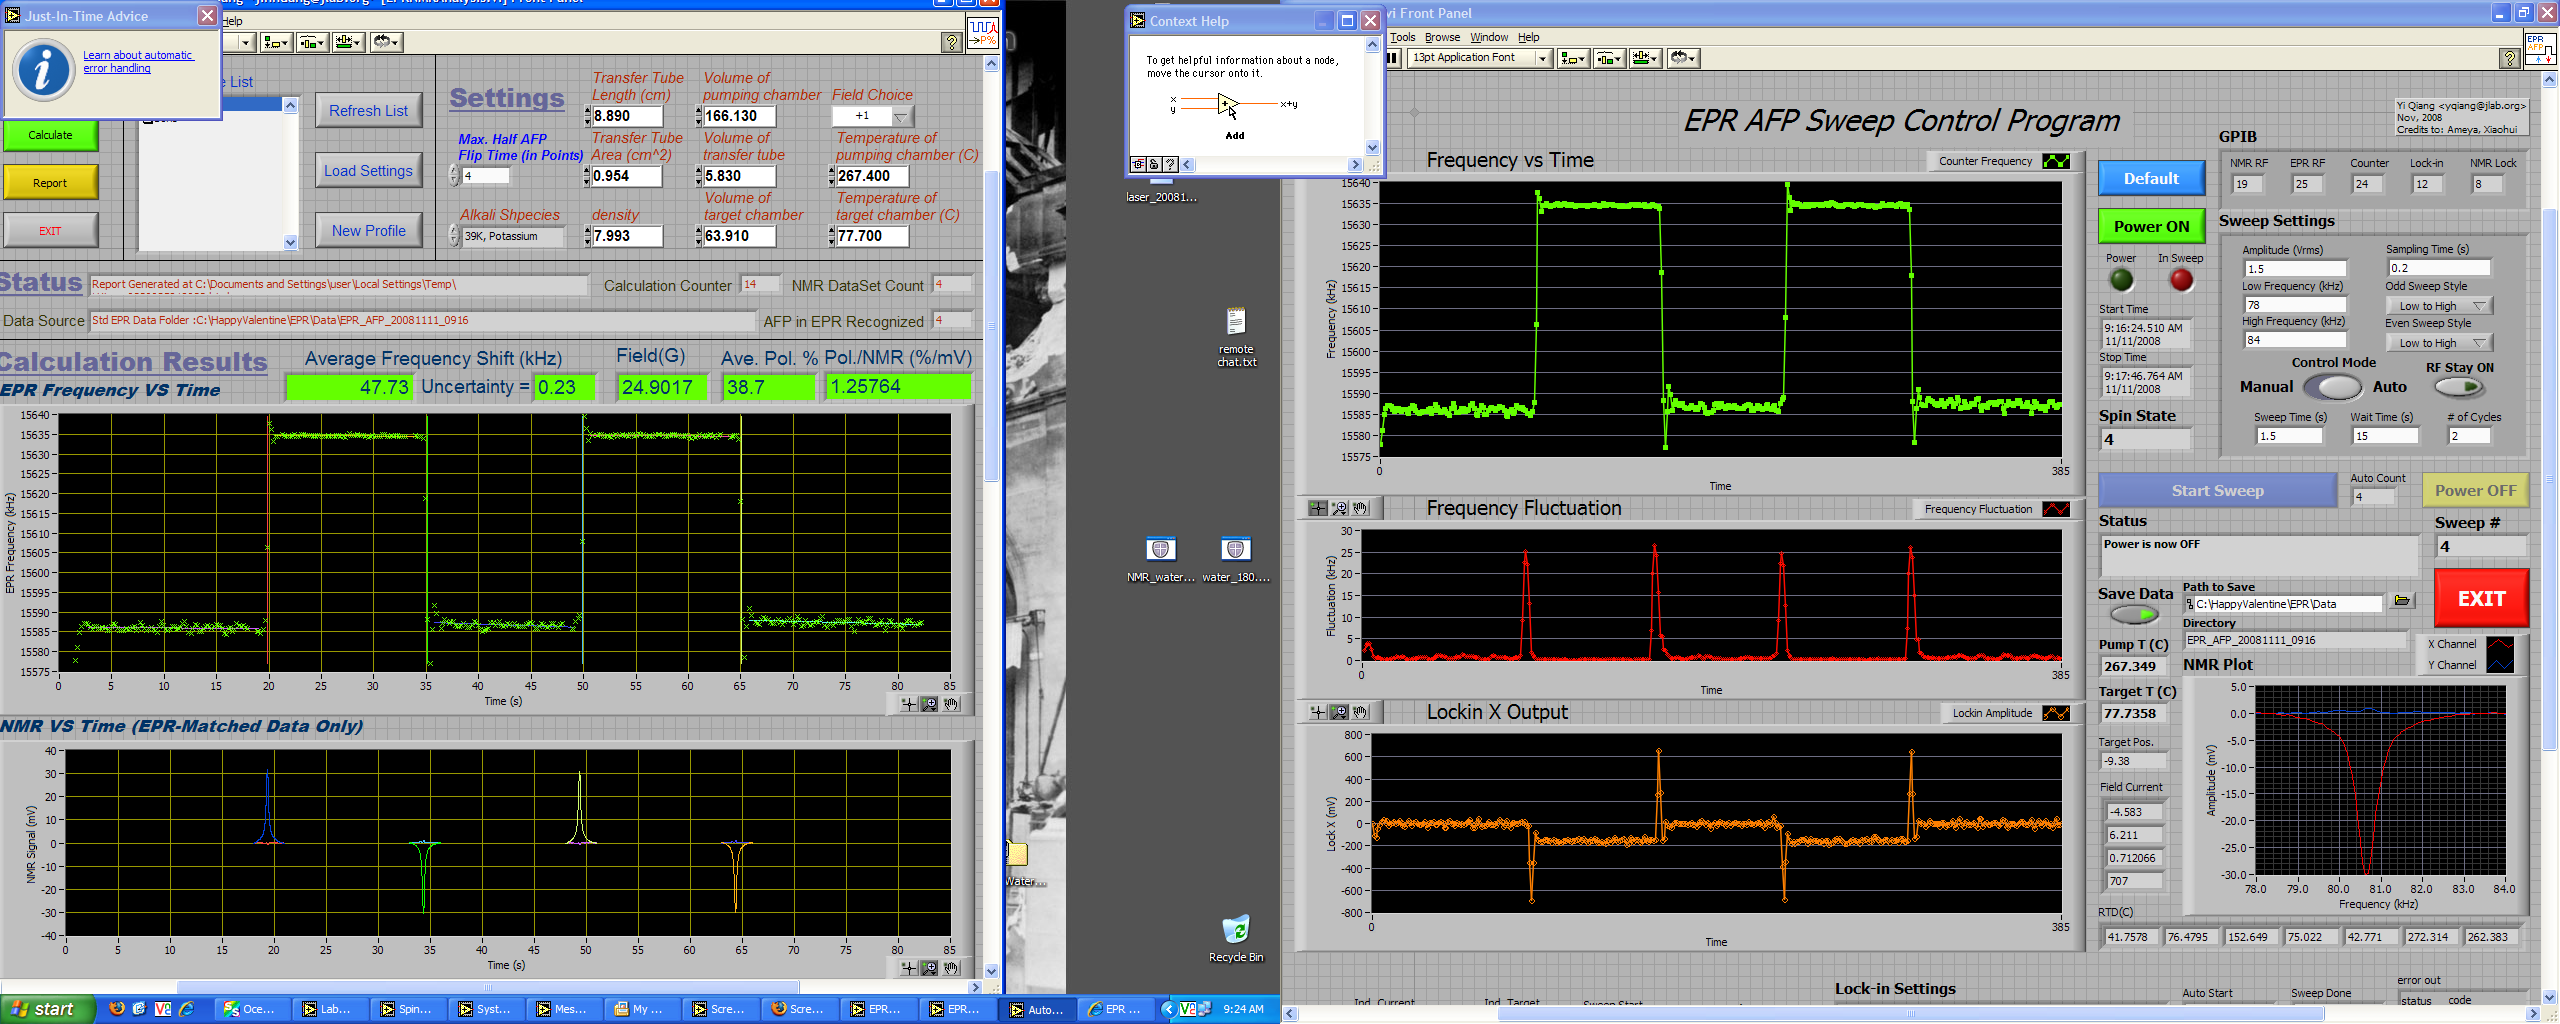Open Reorder menu in Sweep window toolbar

click(x=1683, y=58)
